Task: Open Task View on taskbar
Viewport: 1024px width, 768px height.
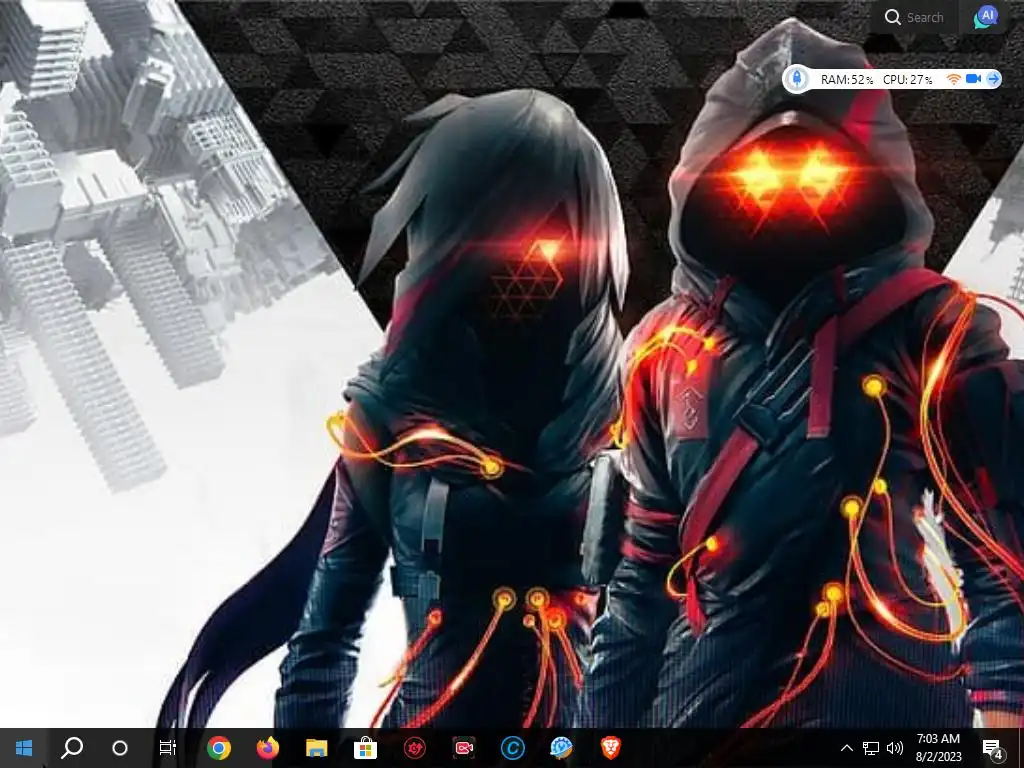Action: 168,748
